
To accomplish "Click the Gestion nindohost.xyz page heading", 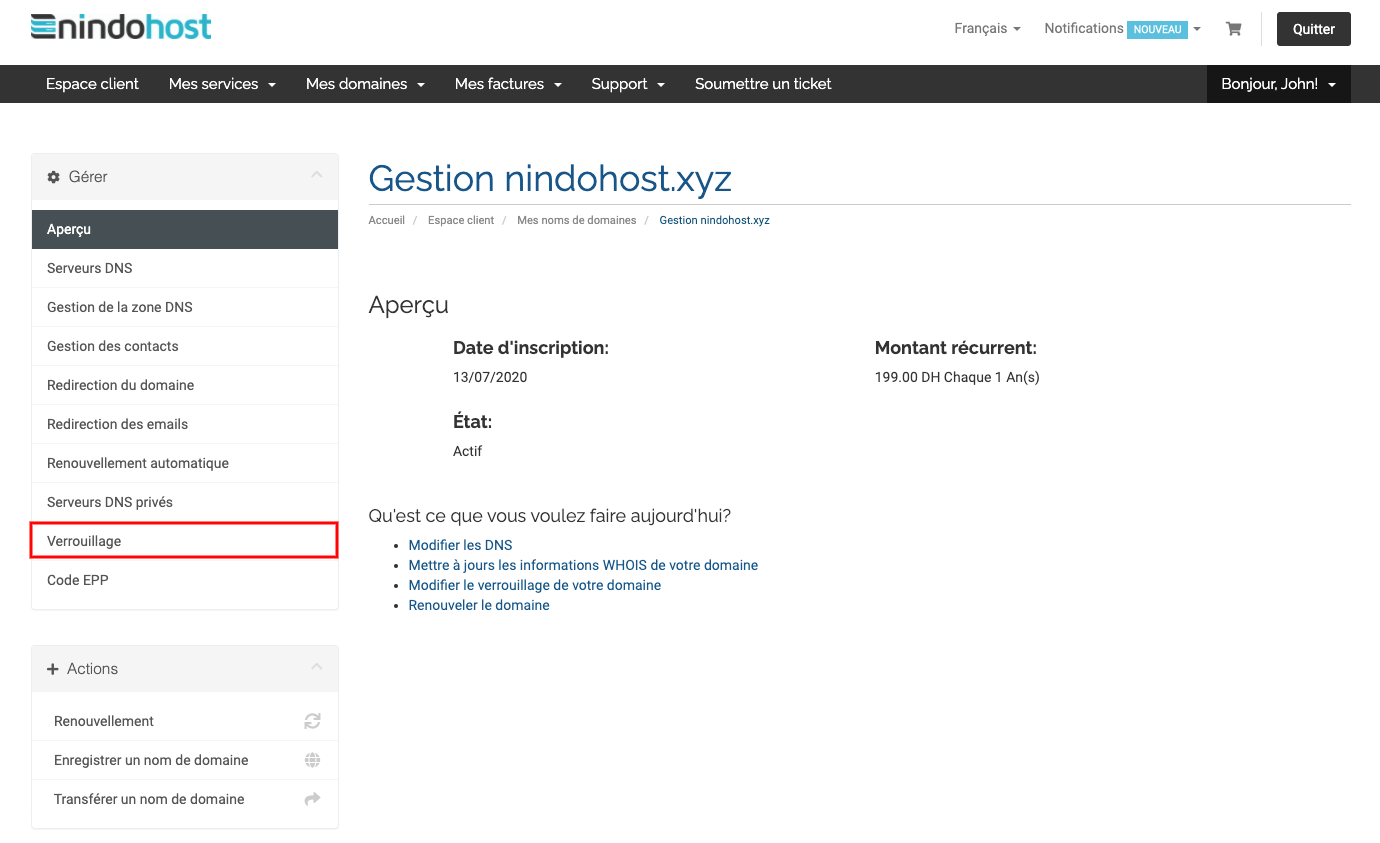I will [x=550, y=179].
